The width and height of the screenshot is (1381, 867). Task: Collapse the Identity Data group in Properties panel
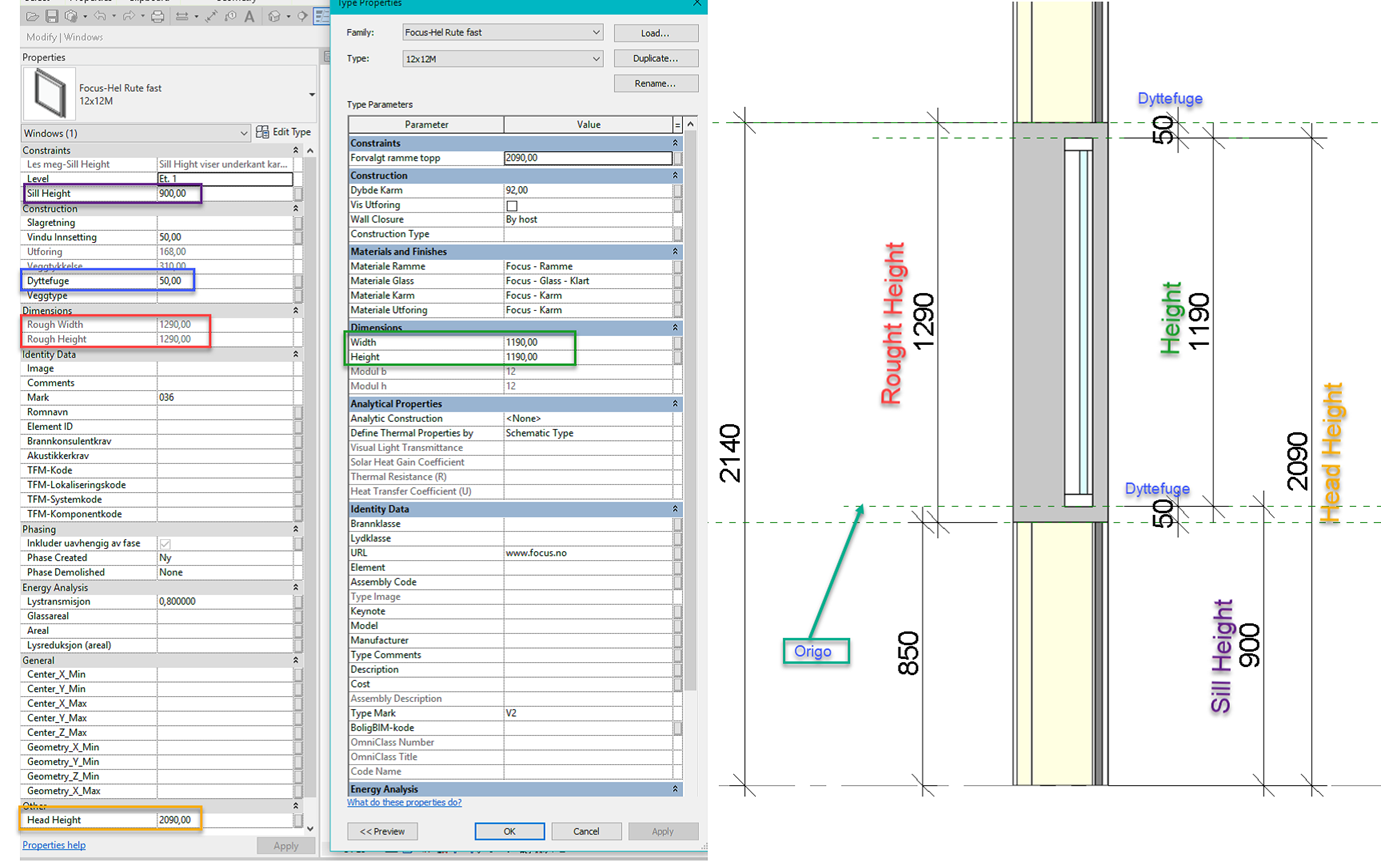(296, 354)
